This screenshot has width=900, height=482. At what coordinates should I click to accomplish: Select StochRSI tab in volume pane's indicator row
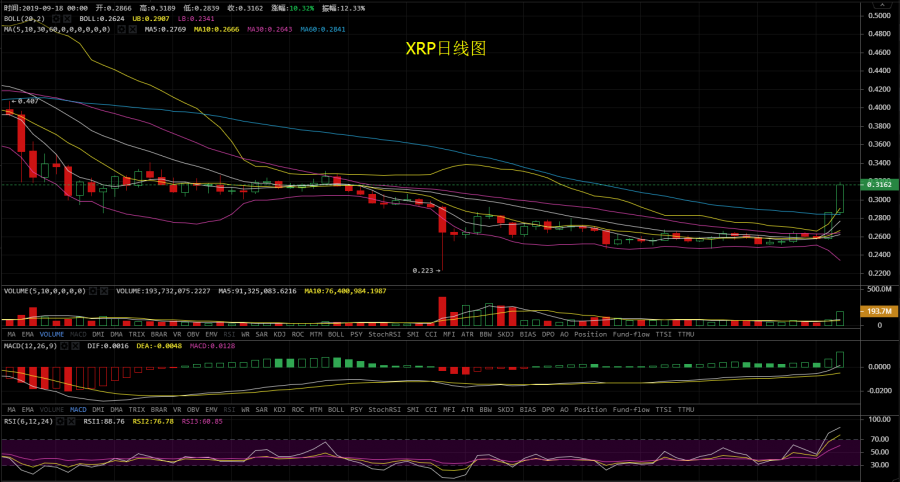coord(385,333)
